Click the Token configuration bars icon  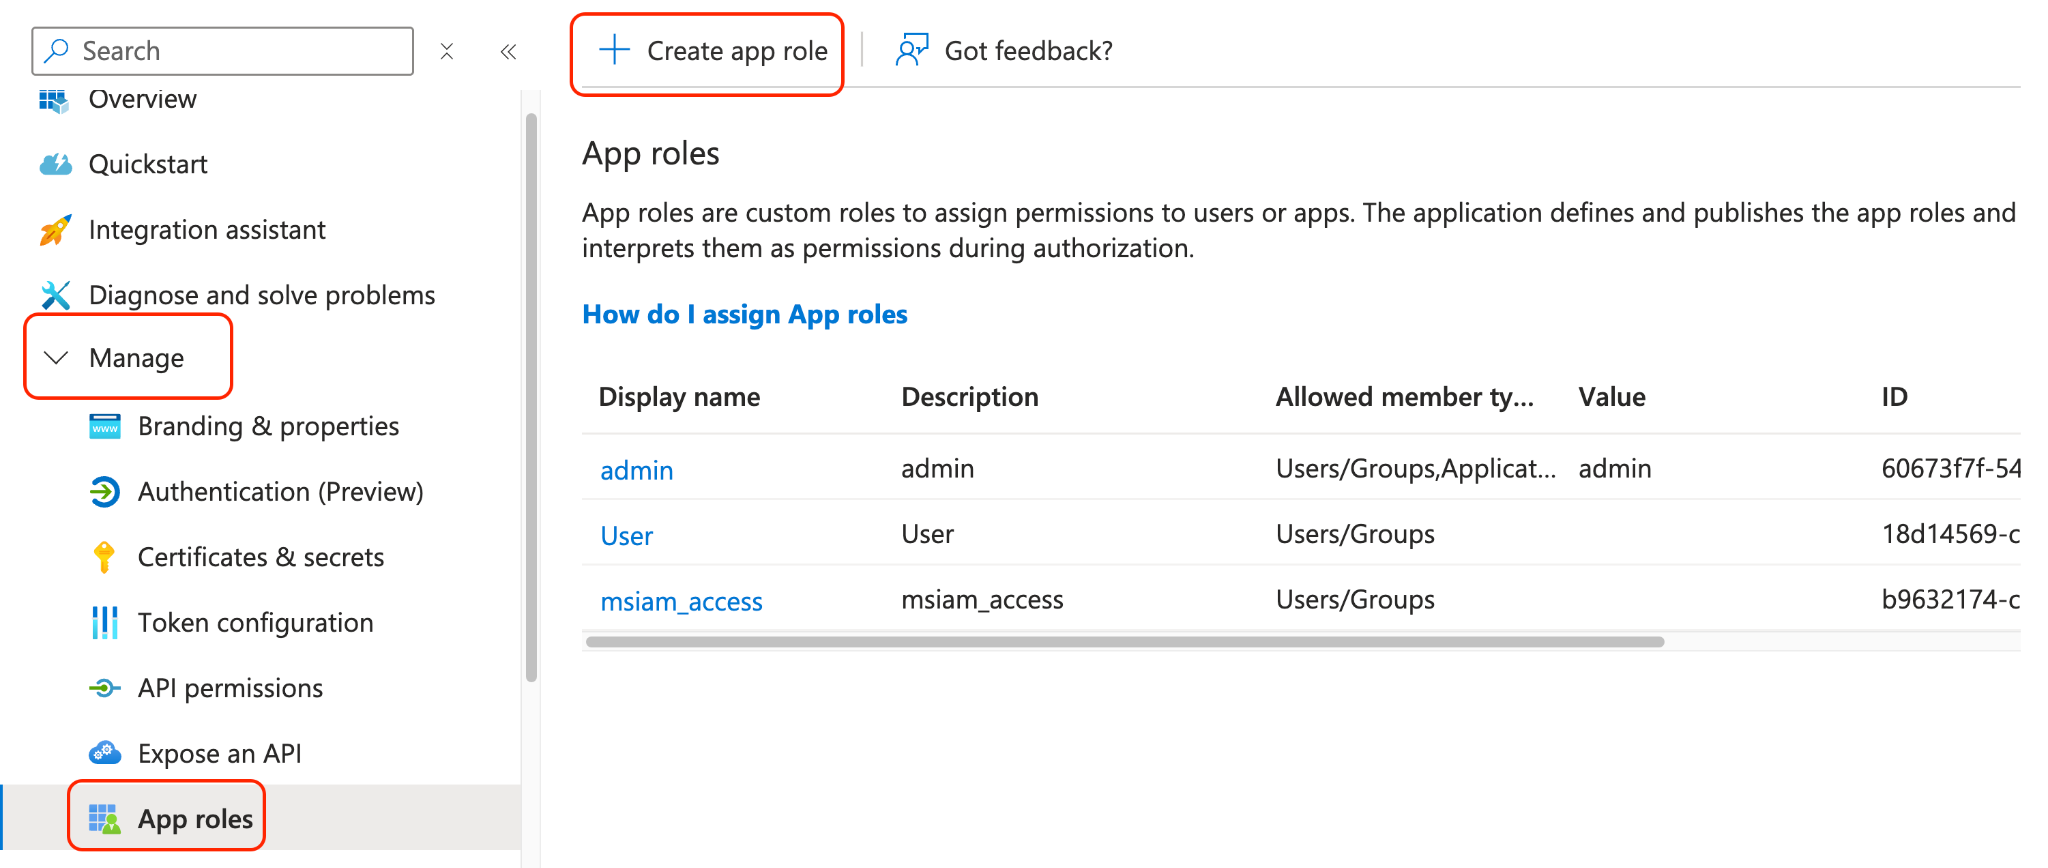click(105, 623)
